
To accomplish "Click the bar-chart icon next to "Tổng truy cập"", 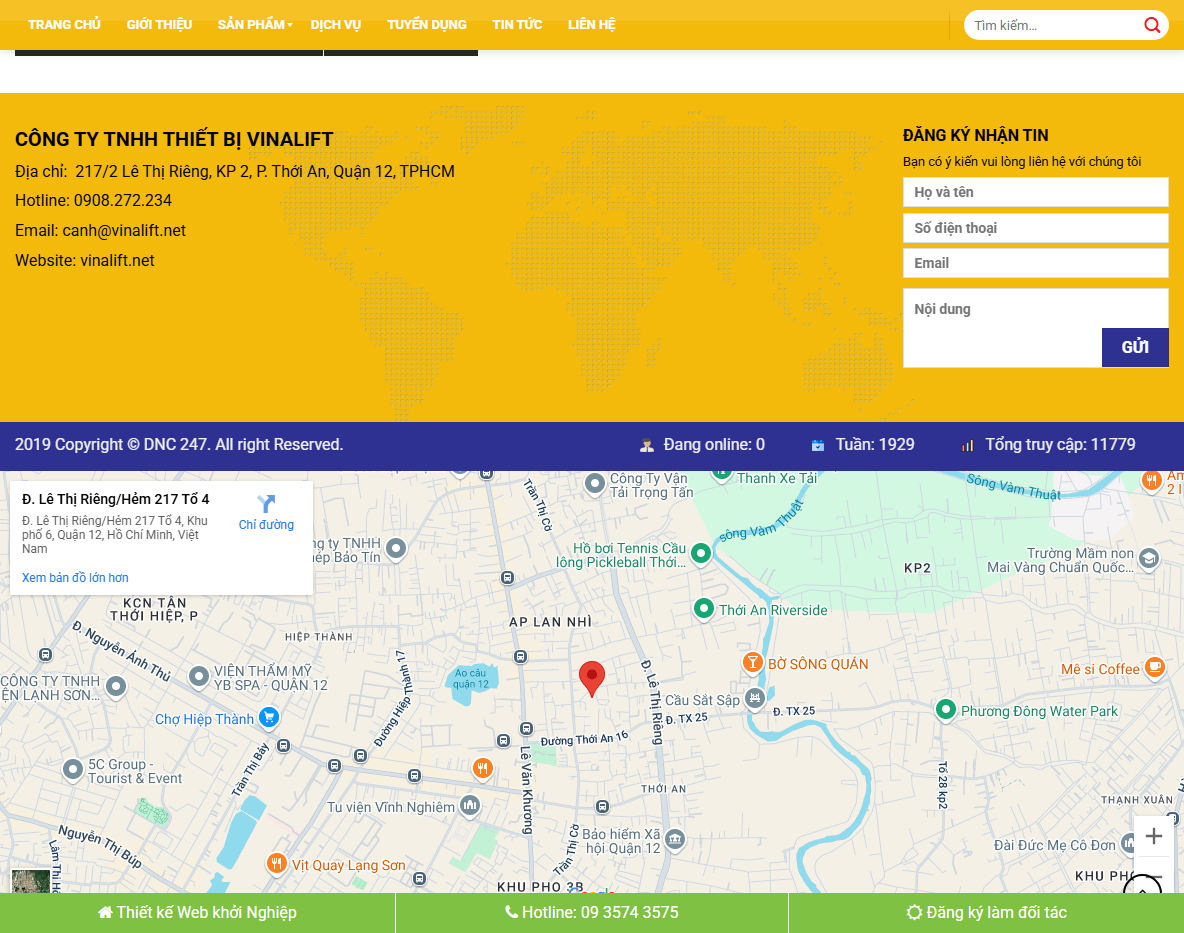I will pos(967,445).
